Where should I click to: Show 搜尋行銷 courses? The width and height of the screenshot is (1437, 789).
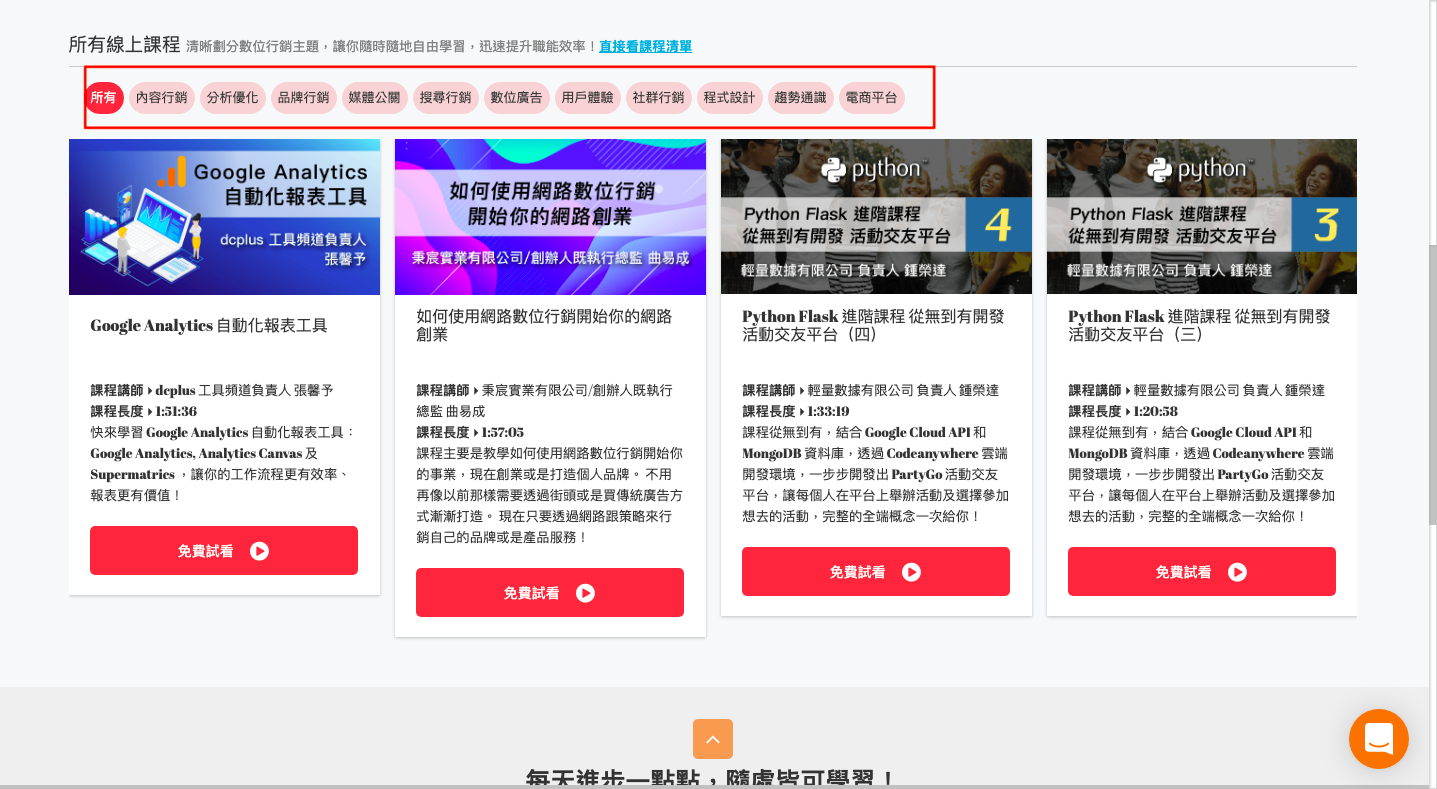click(x=445, y=98)
